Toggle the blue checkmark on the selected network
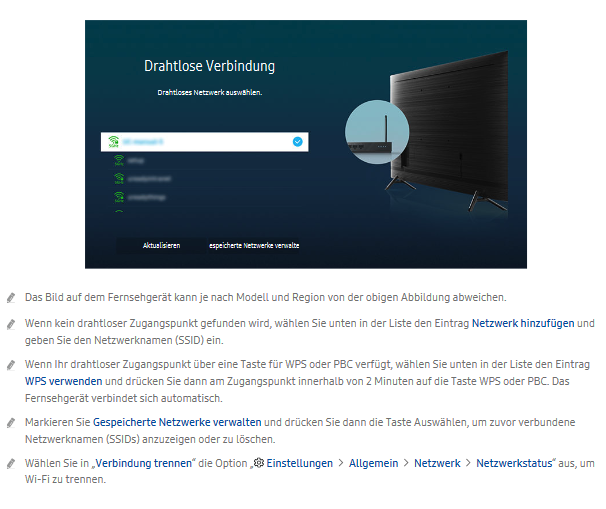Viewport: 606px width, 509px height. pos(297,142)
